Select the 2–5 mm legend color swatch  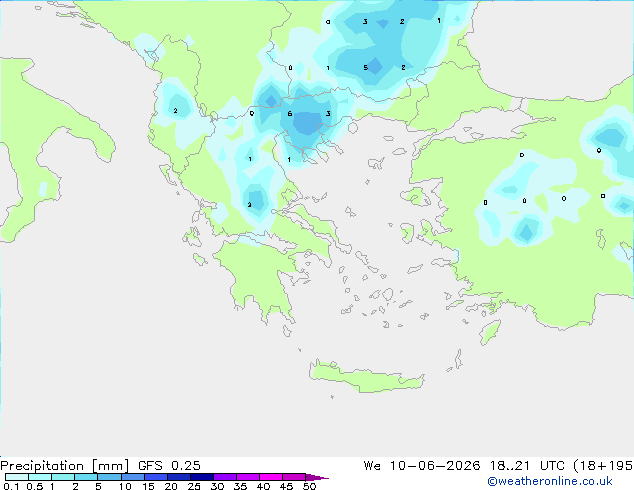[86, 477]
